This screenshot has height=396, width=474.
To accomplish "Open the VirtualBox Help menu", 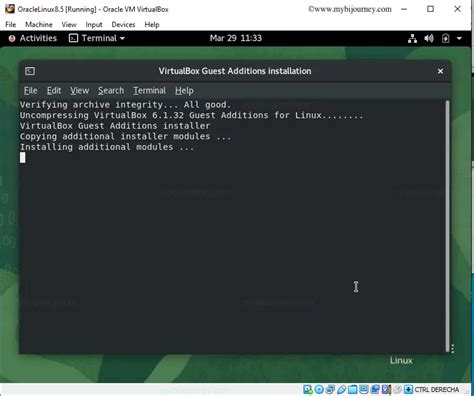I will coord(152,25).
